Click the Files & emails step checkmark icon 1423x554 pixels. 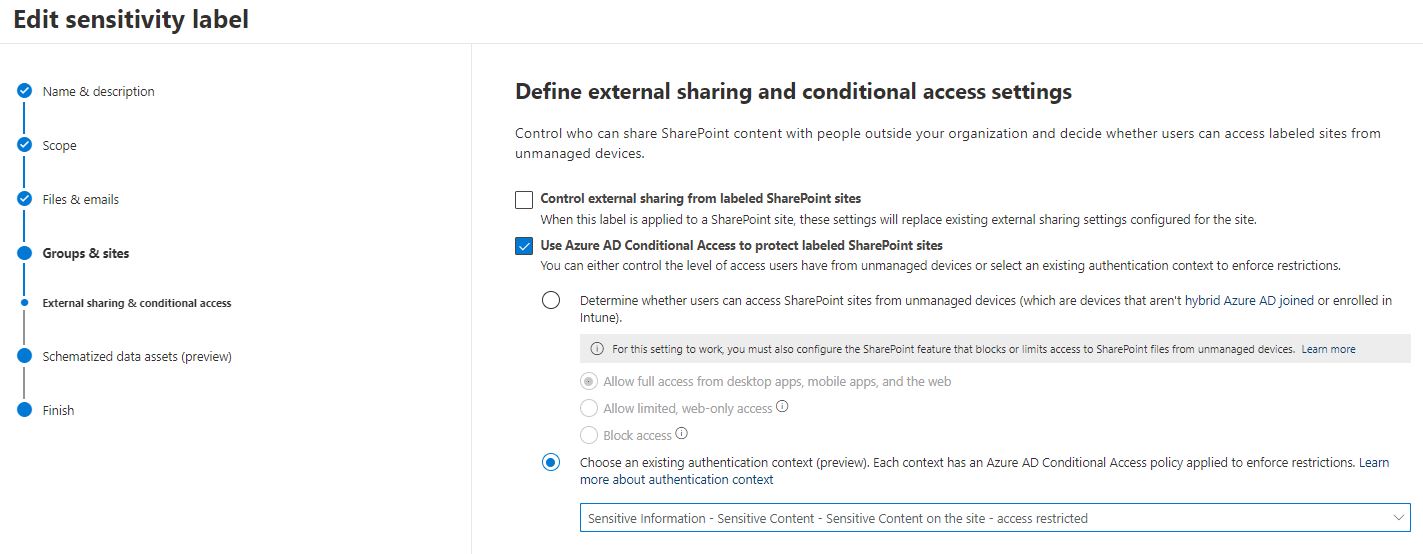pyautogui.click(x=24, y=199)
